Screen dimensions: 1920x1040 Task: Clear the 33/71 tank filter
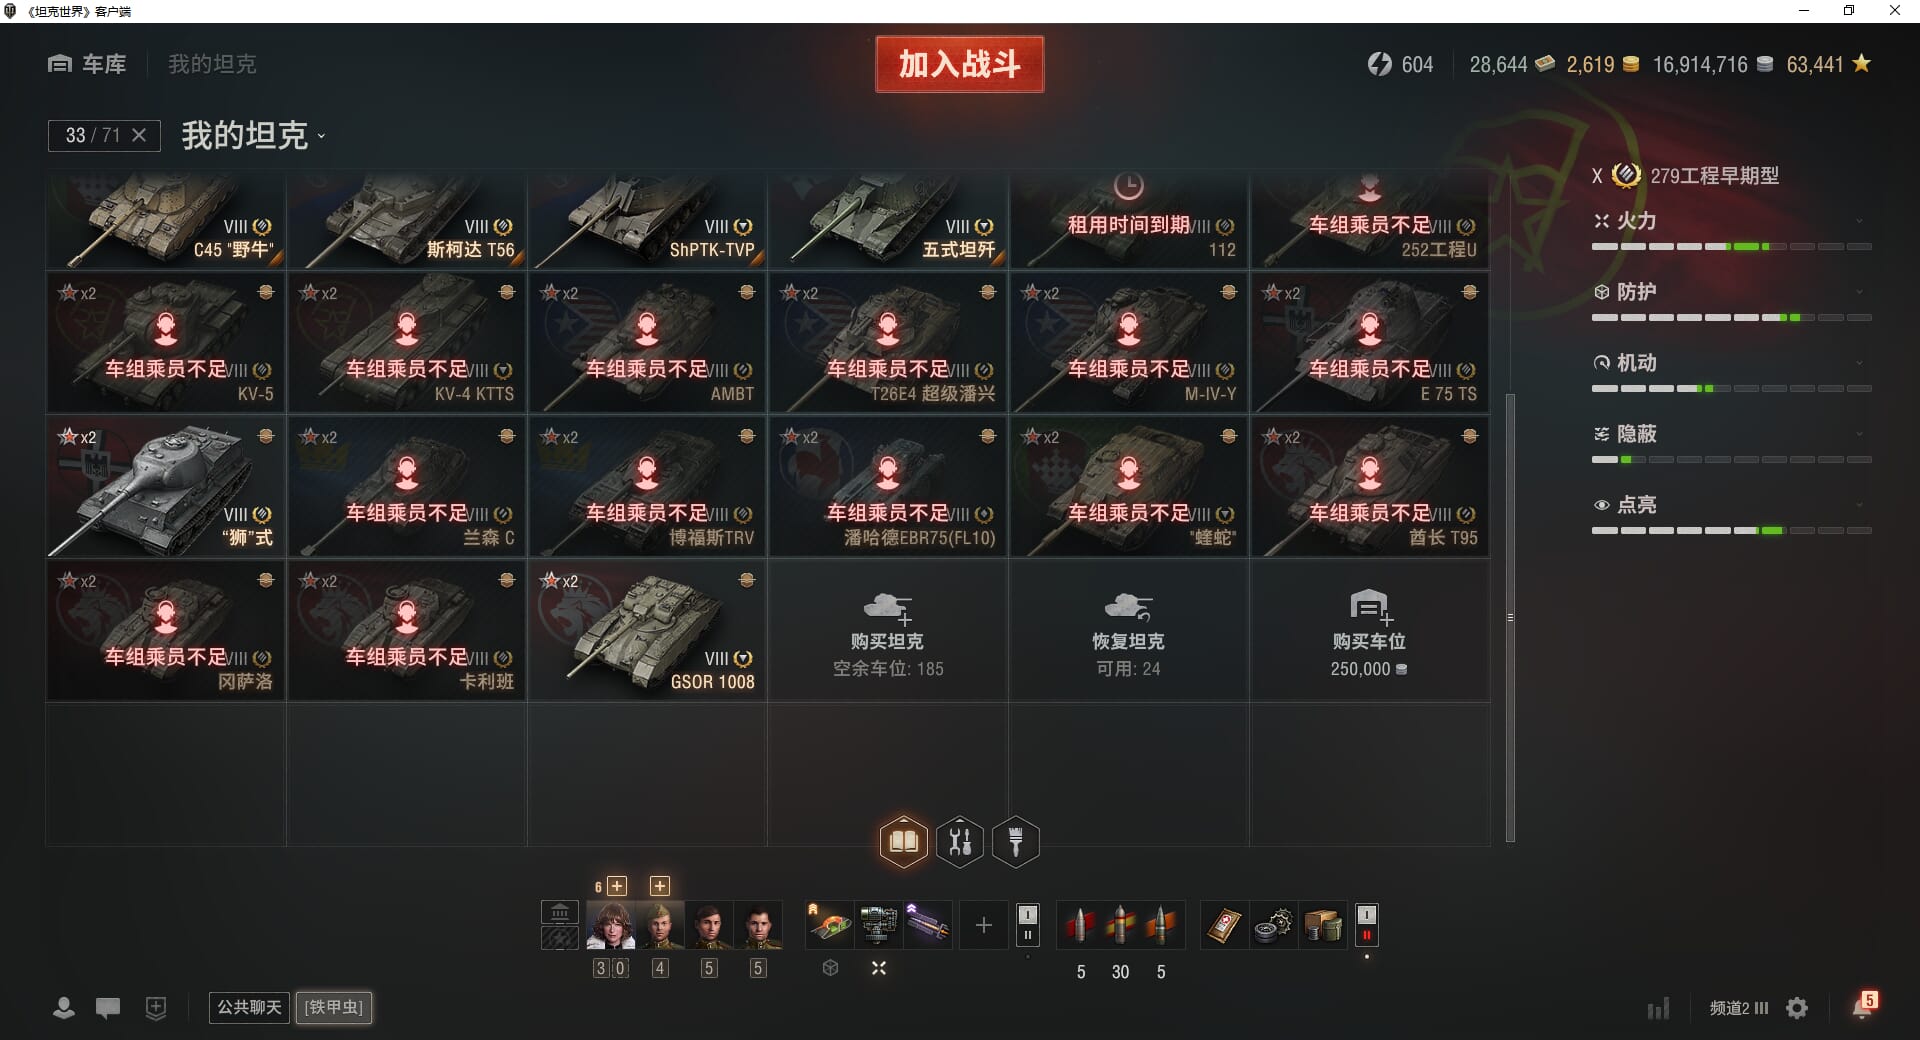(x=139, y=135)
